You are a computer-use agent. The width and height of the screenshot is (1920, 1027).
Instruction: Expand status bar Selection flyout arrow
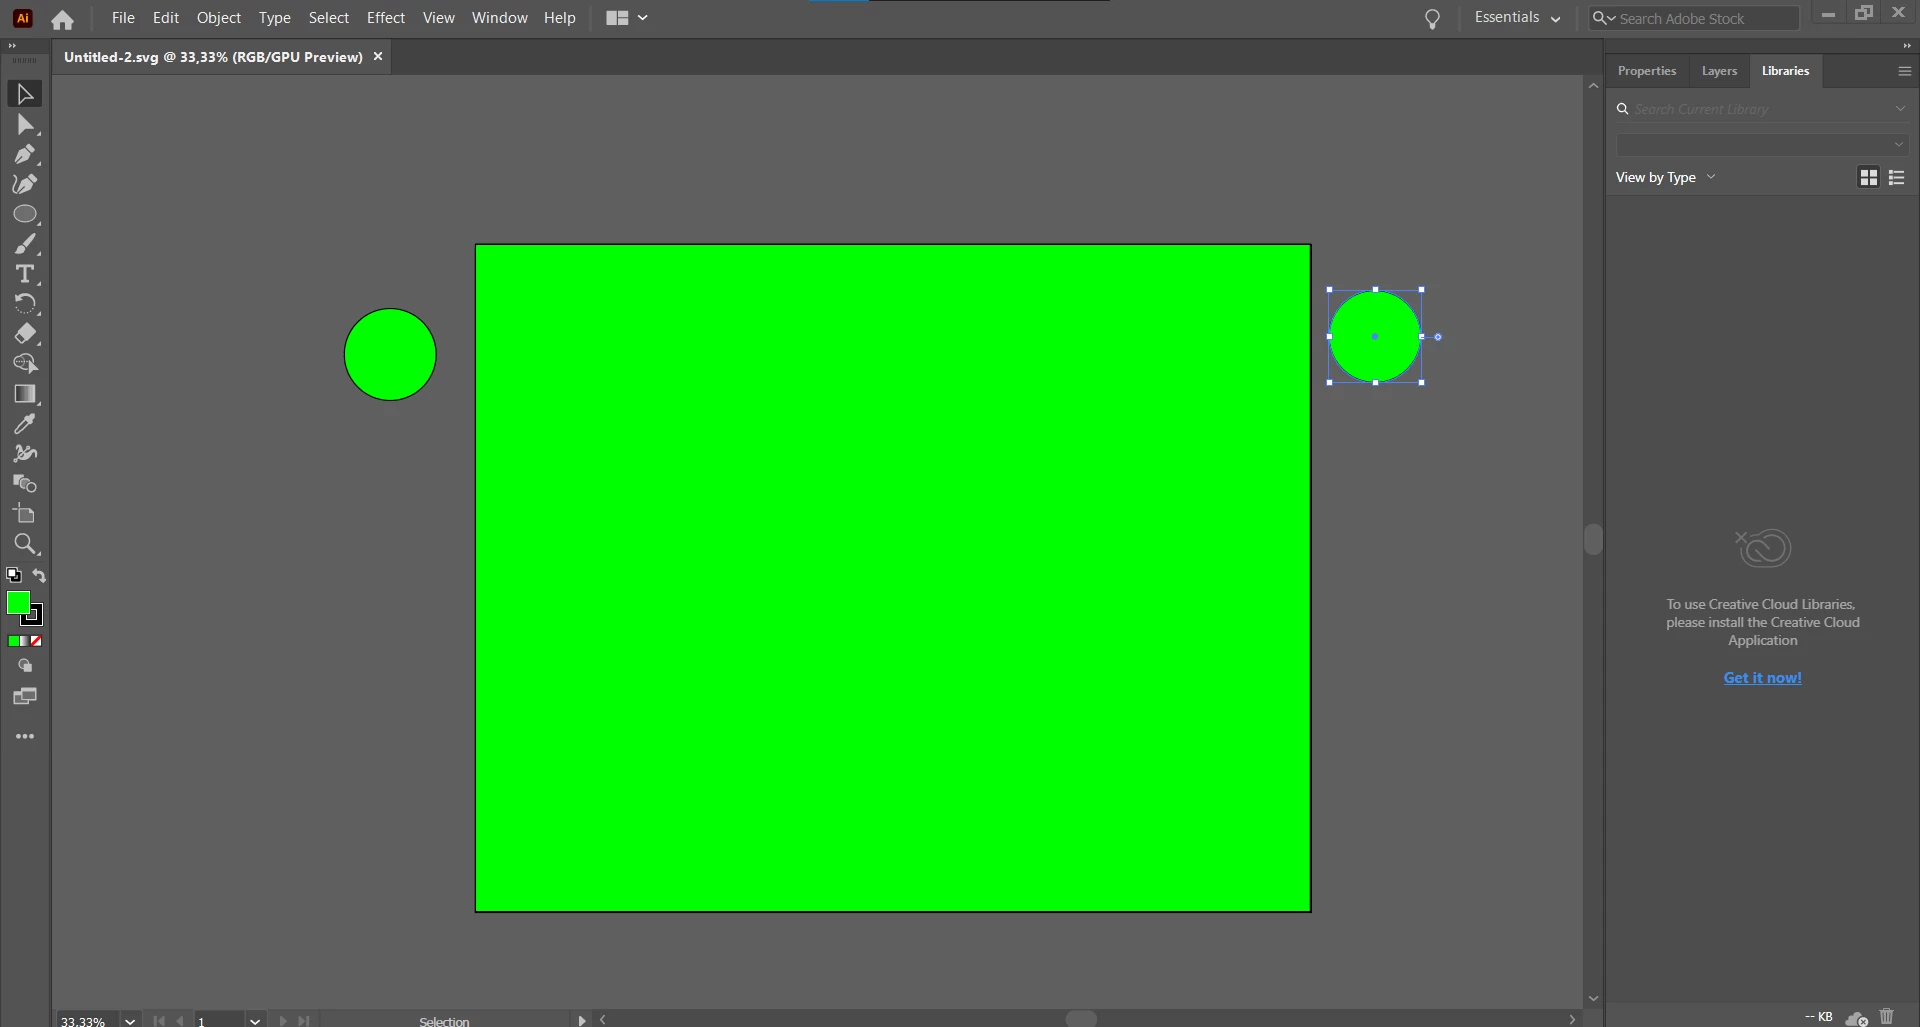tap(581, 1020)
